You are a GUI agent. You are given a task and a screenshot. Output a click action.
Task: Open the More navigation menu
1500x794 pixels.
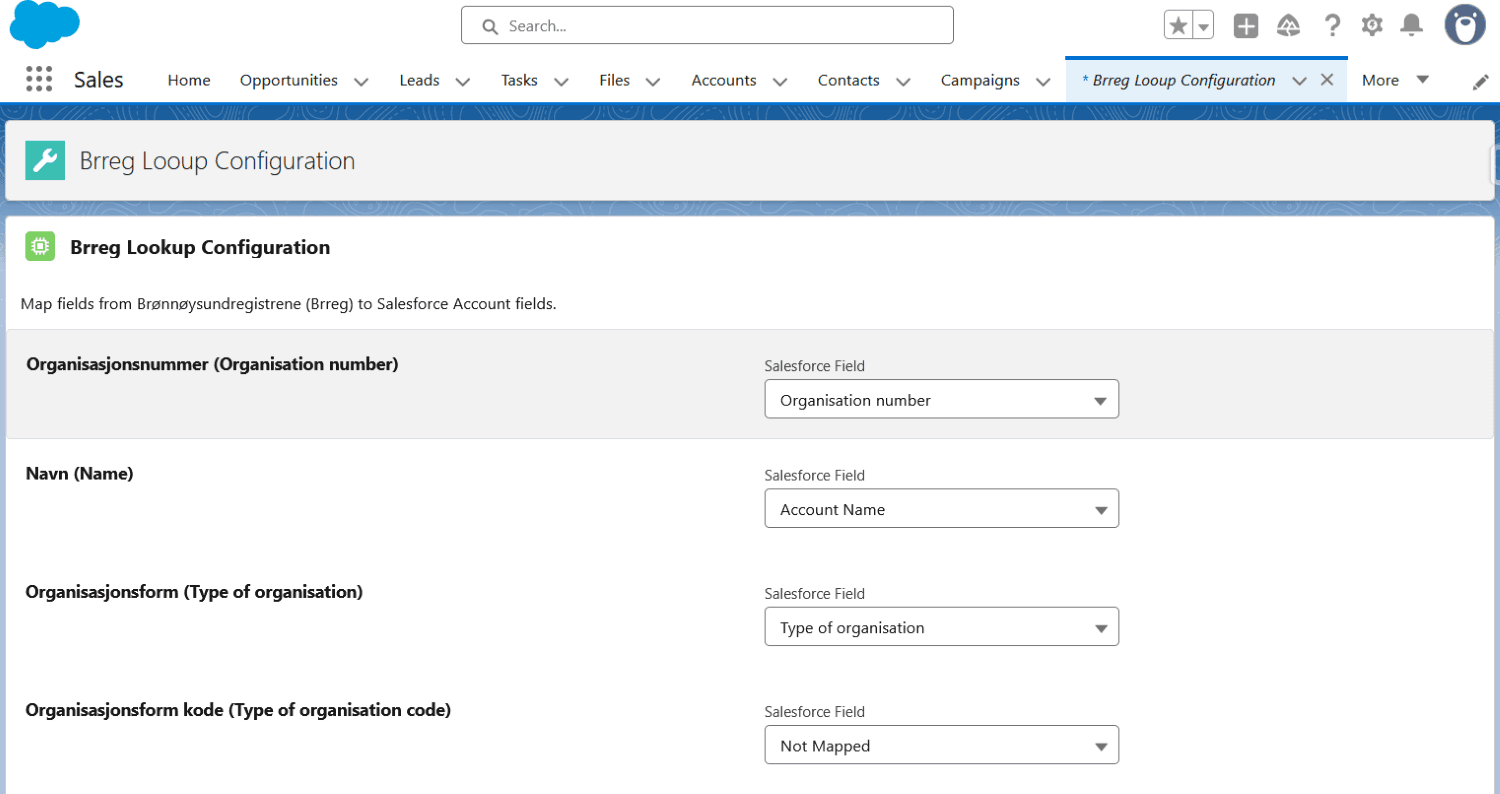1395,80
